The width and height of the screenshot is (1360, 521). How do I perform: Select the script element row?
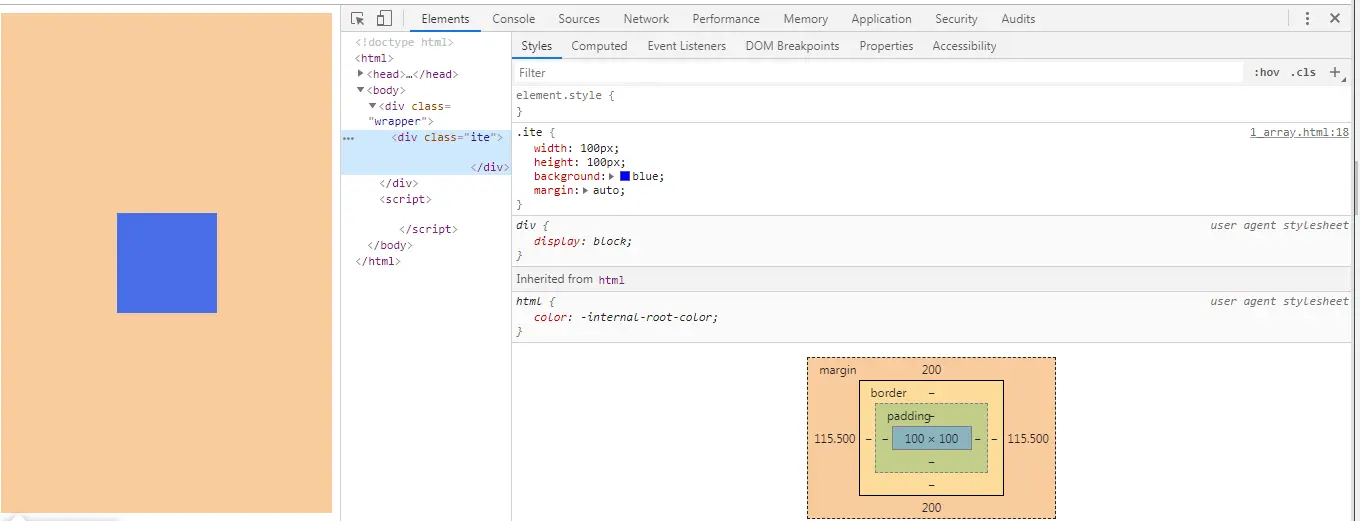405,199
